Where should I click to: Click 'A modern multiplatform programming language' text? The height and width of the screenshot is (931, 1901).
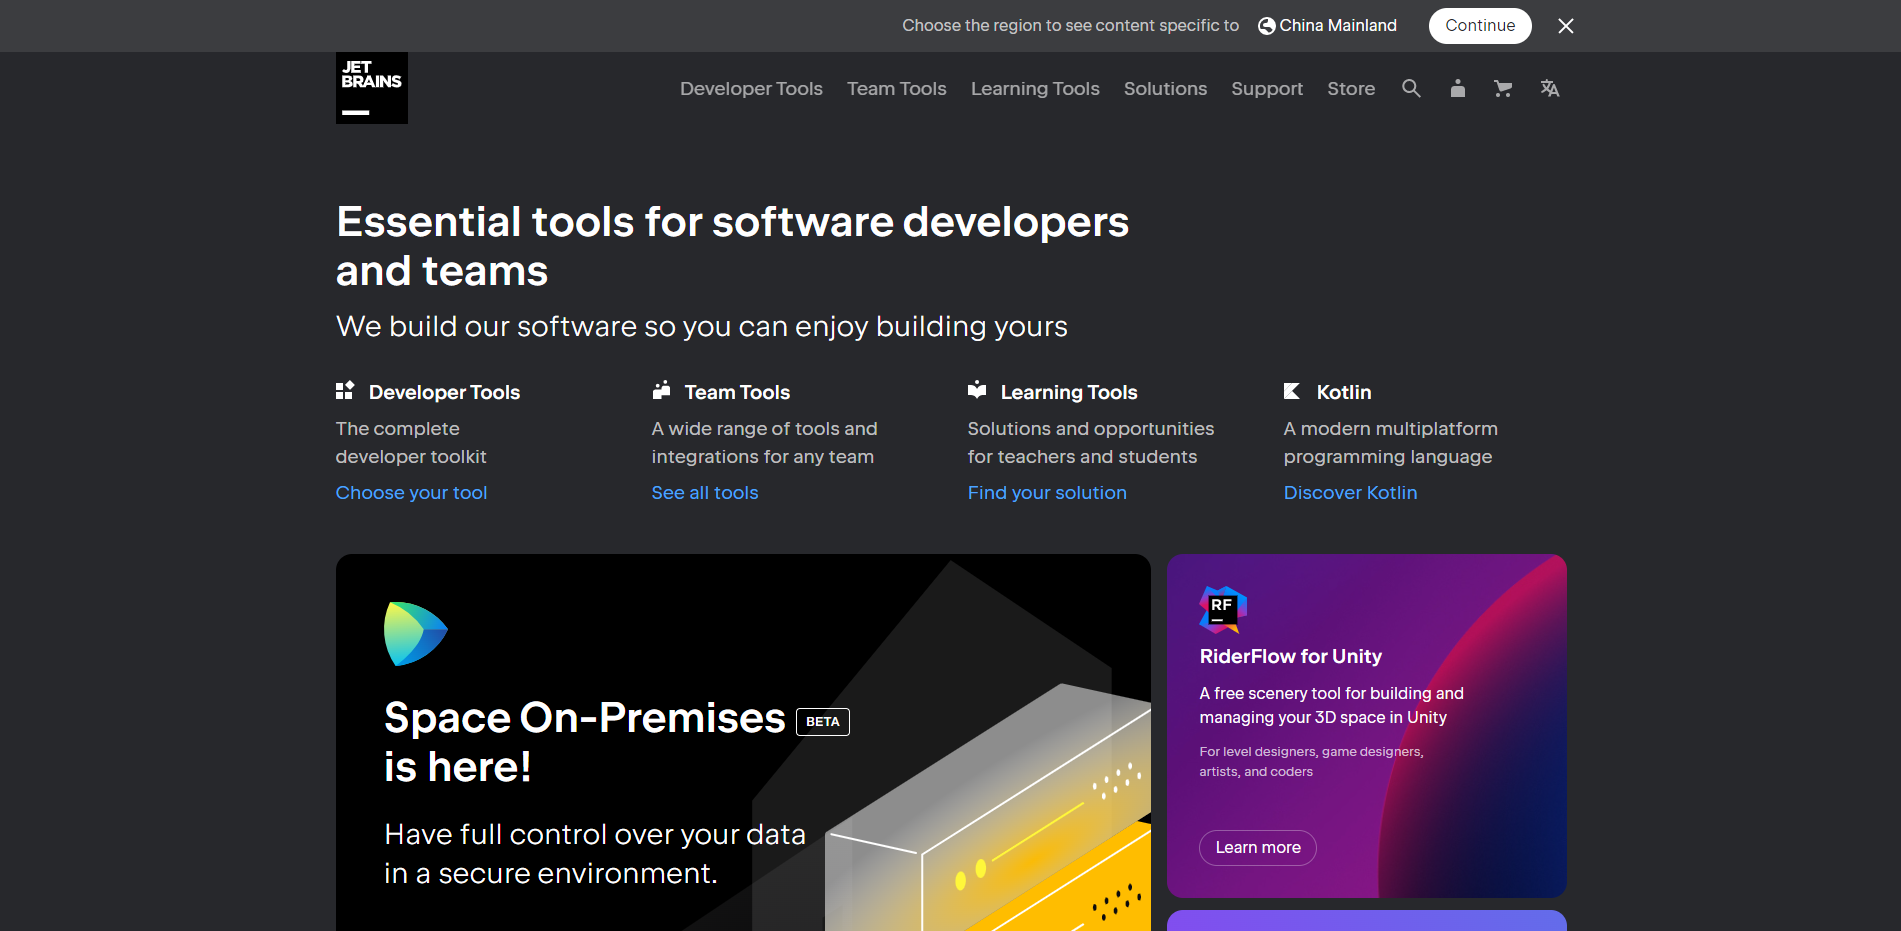click(1391, 442)
